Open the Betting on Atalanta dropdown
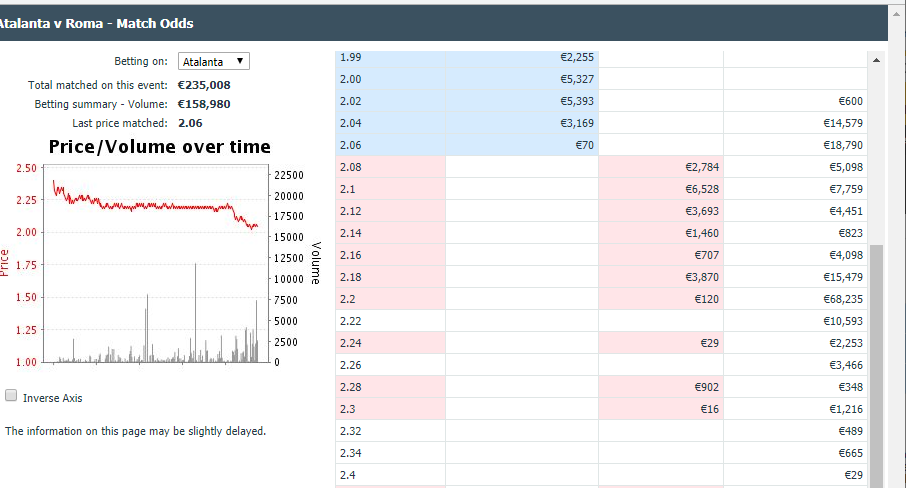906x488 pixels. tap(214, 61)
